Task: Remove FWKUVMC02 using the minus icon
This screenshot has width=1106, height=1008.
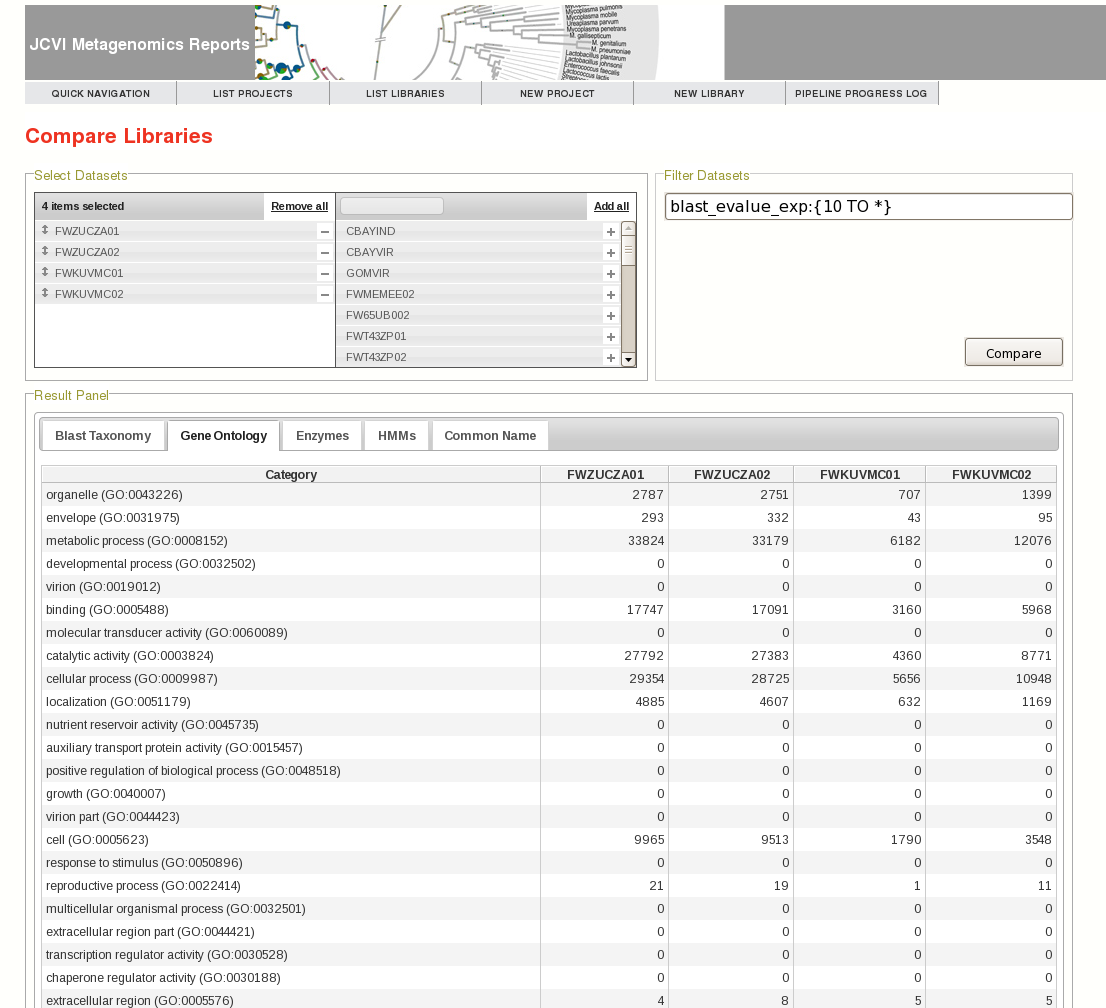Action: (x=325, y=295)
